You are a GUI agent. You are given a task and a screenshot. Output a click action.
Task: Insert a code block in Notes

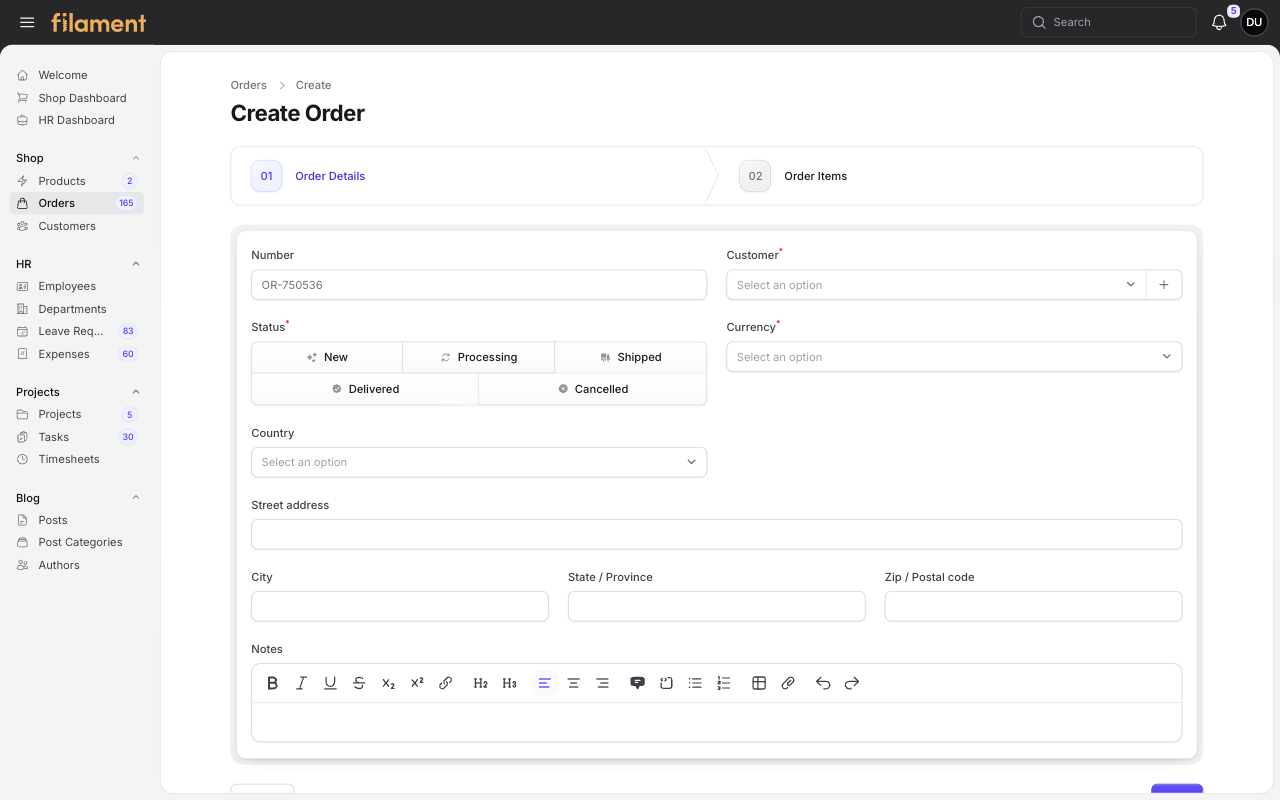click(x=666, y=683)
